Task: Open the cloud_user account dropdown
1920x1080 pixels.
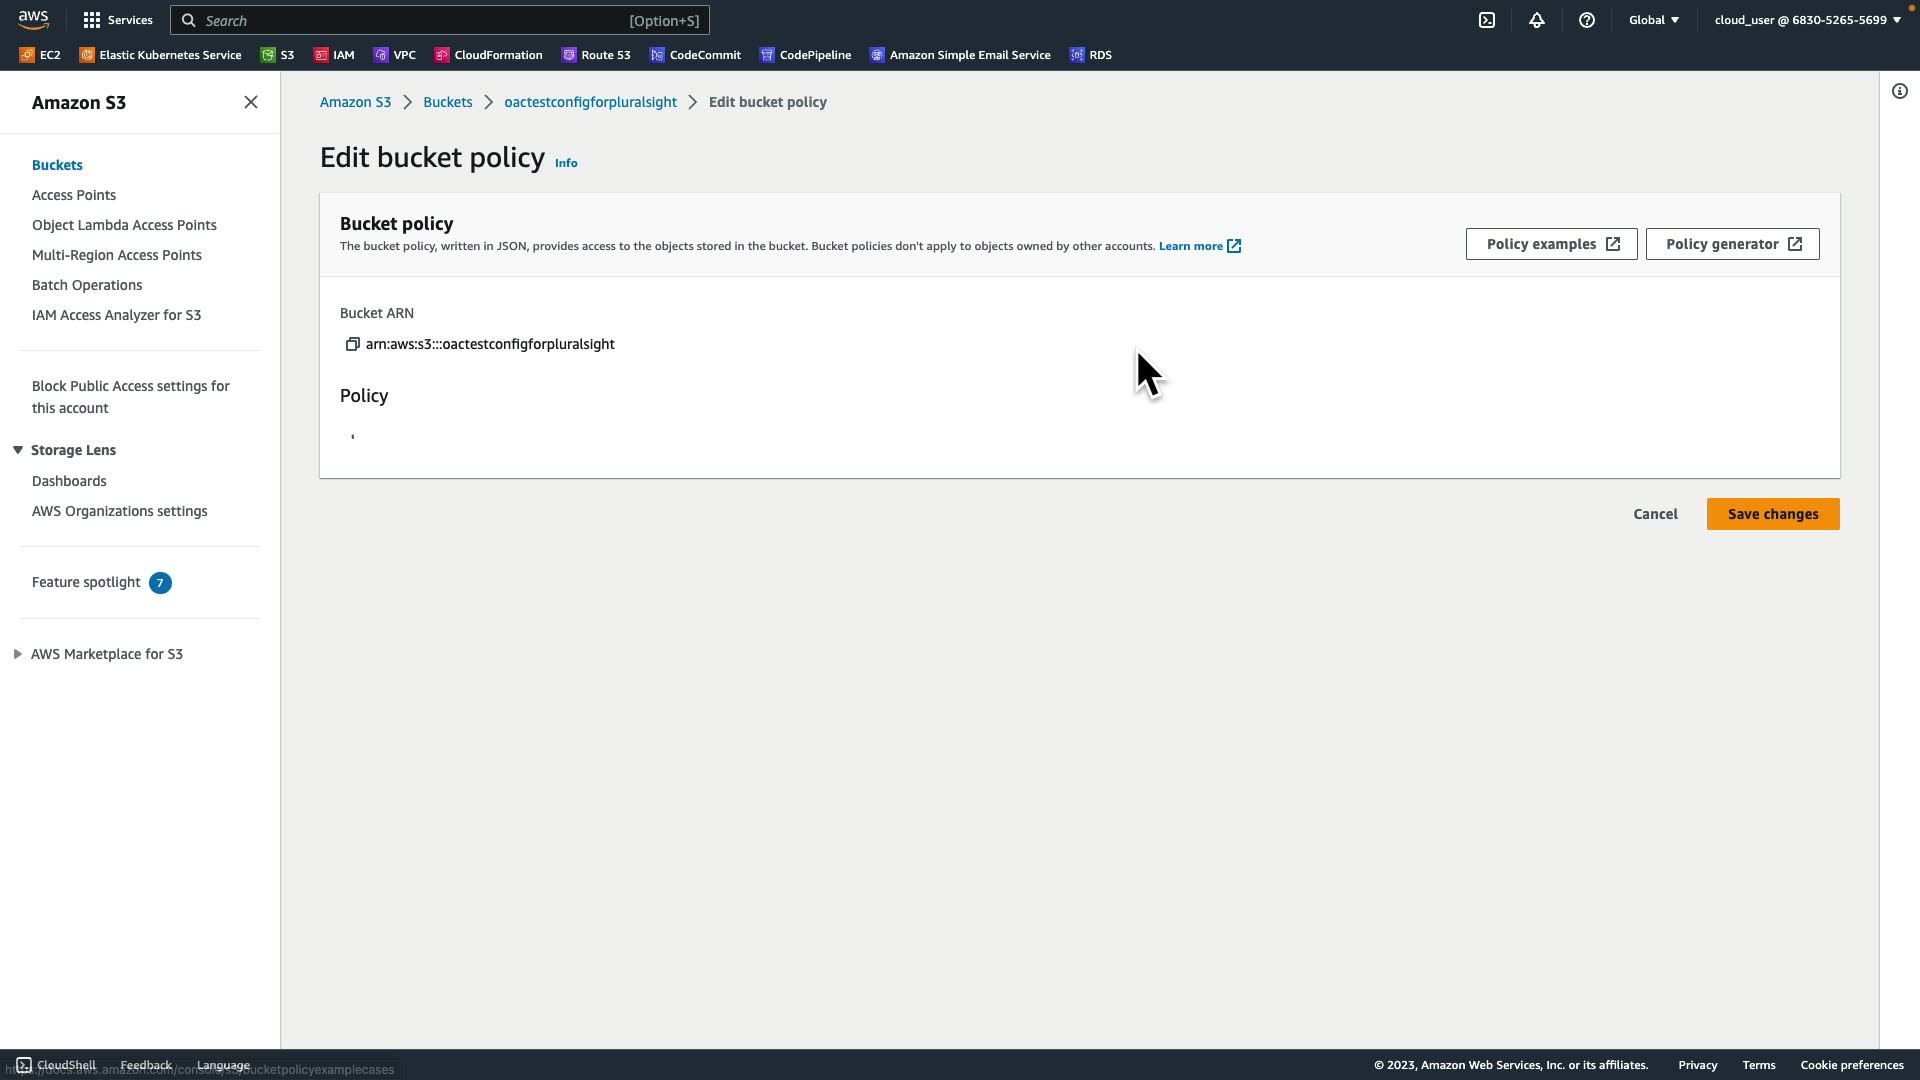Action: [x=1806, y=20]
